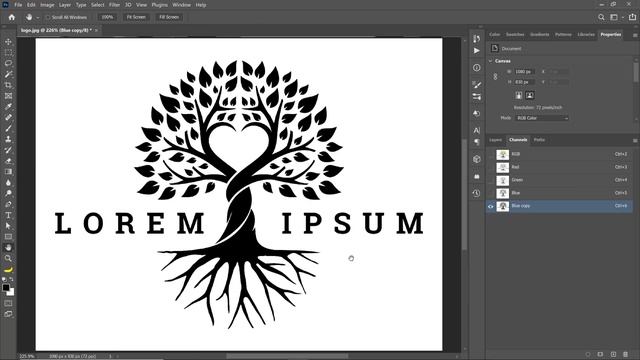Select the Pen tool
The image size is (640, 360).
click(x=8, y=204)
